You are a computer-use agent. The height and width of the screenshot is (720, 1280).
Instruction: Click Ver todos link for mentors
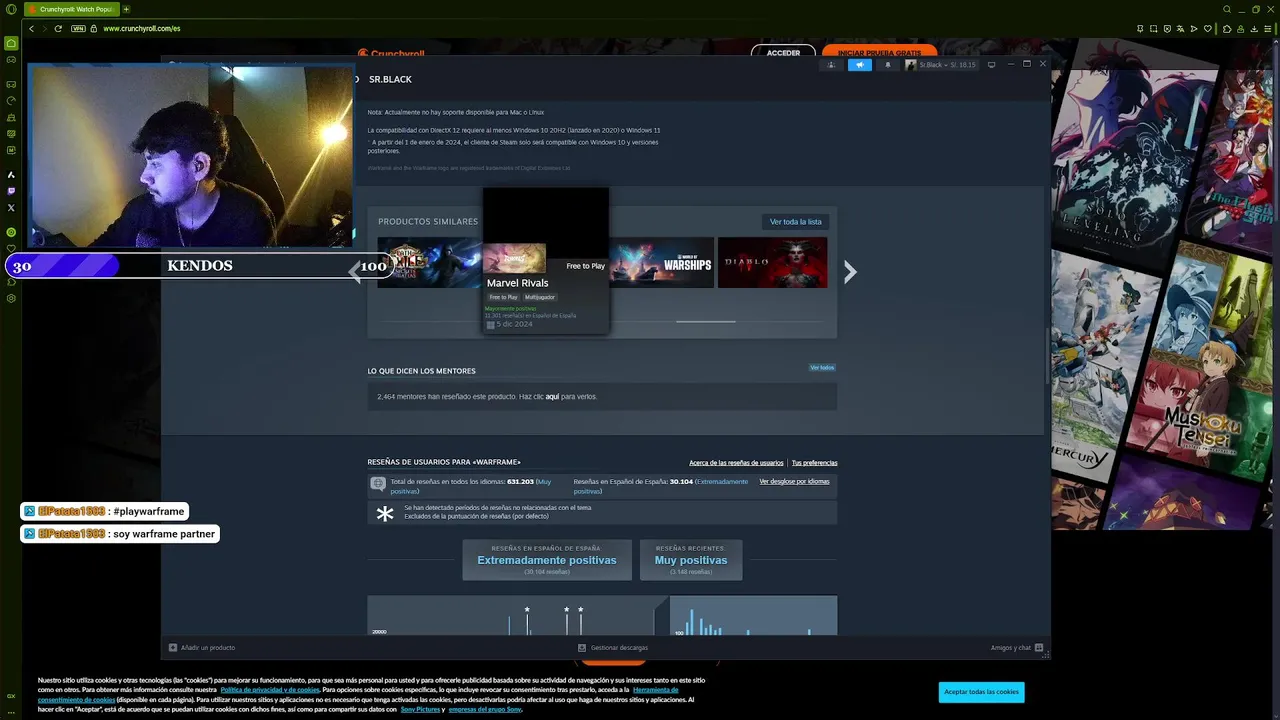pos(822,368)
